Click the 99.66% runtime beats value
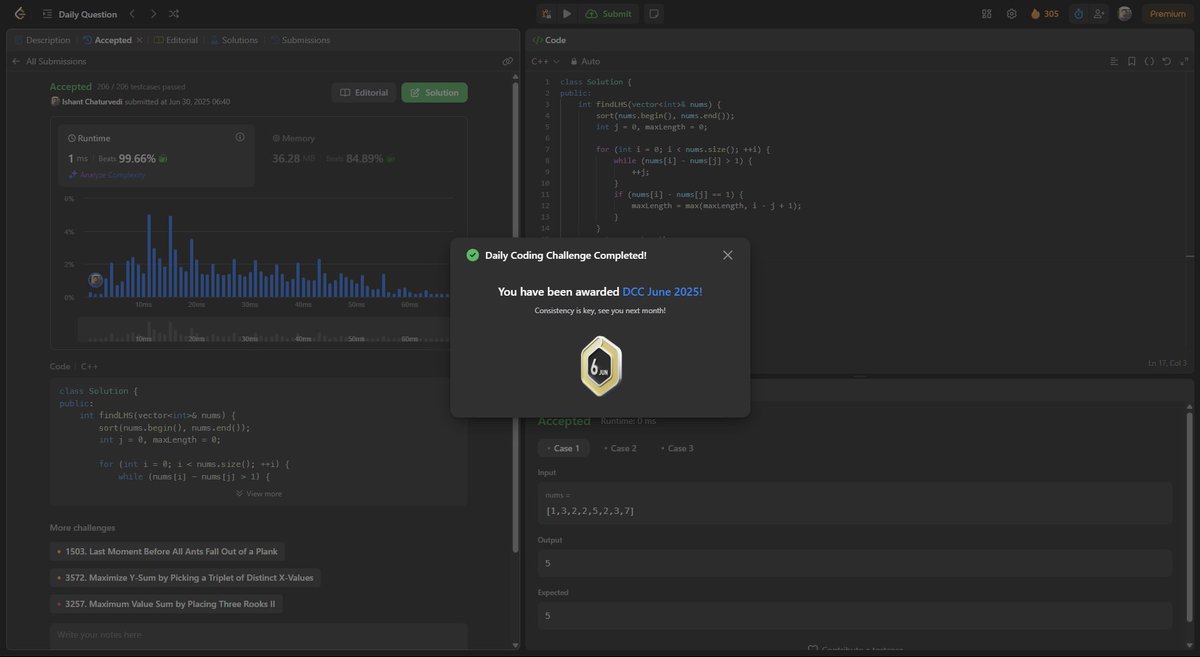Viewport: 1200px width, 657px height. pos(137,158)
